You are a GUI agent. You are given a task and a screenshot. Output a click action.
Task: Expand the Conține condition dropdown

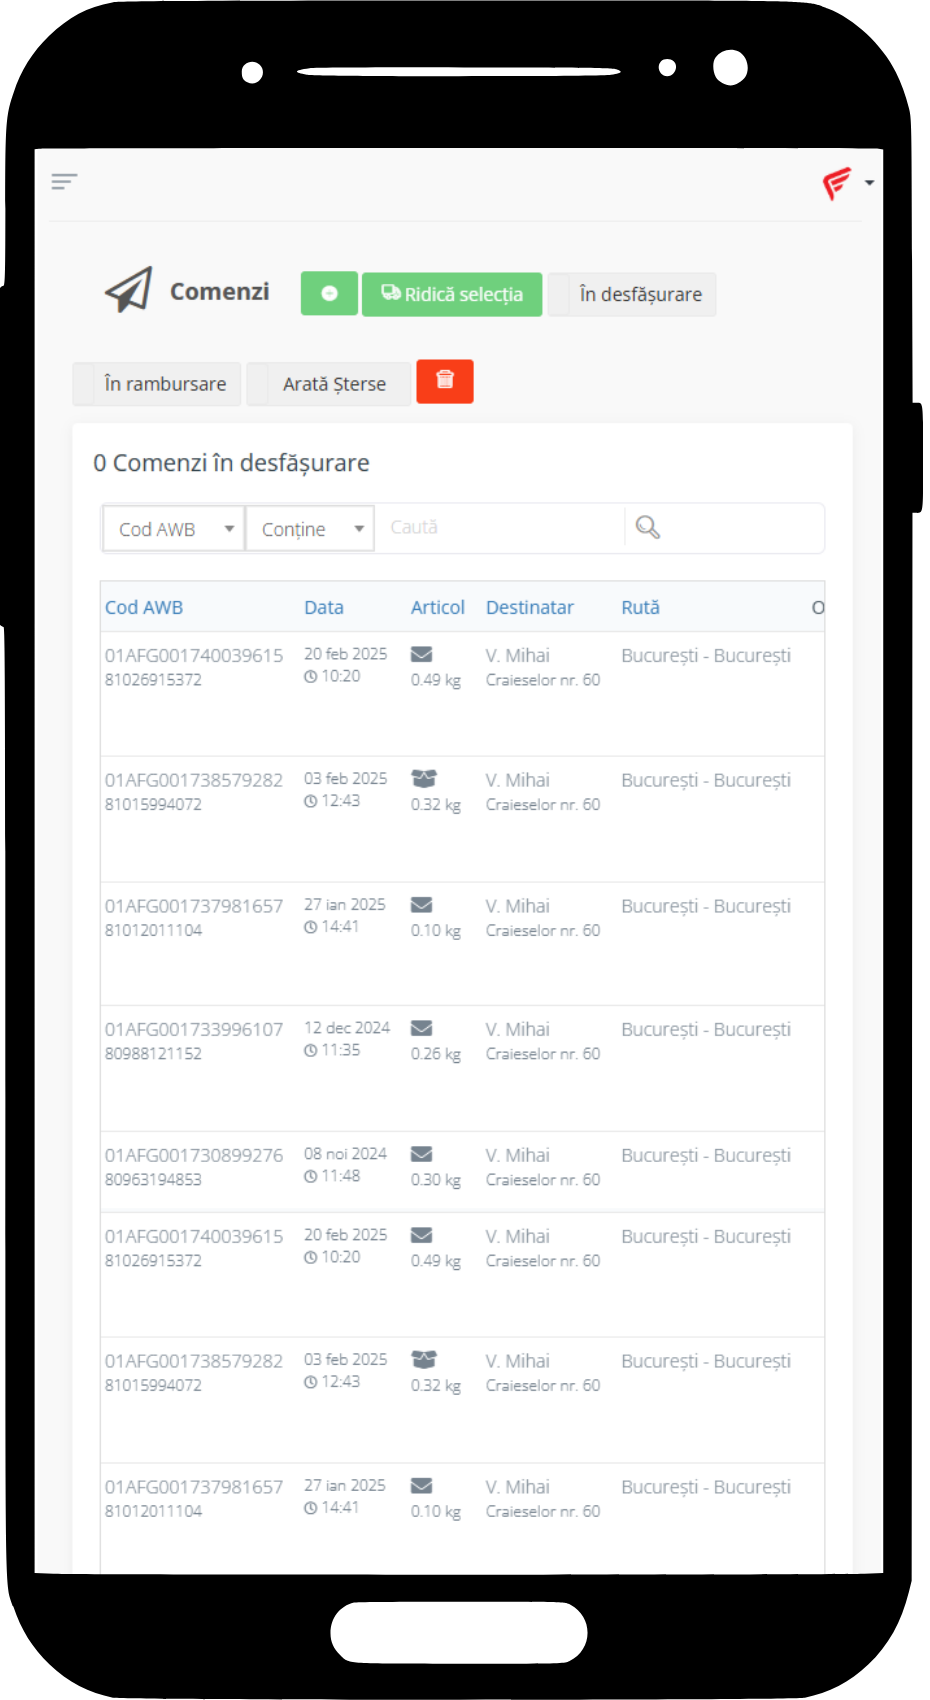tap(310, 529)
